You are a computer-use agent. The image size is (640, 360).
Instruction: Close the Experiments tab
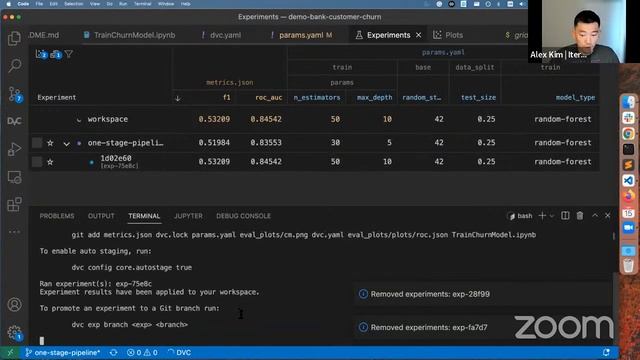(418, 35)
